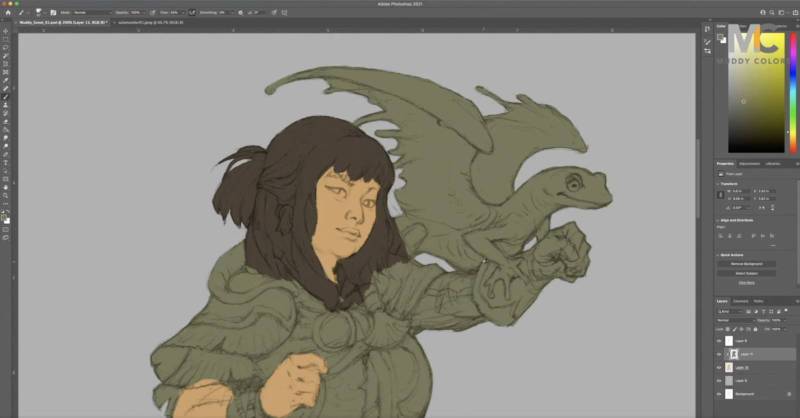Switch to the Libraries tab
This screenshot has width=800, height=418.
(x=772, y=164)
